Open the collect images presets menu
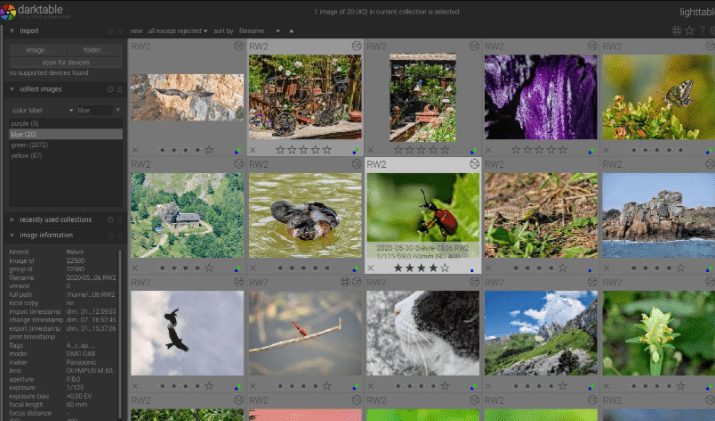The width and height of the screenshot is (715, 421). (x=119, y=89)
